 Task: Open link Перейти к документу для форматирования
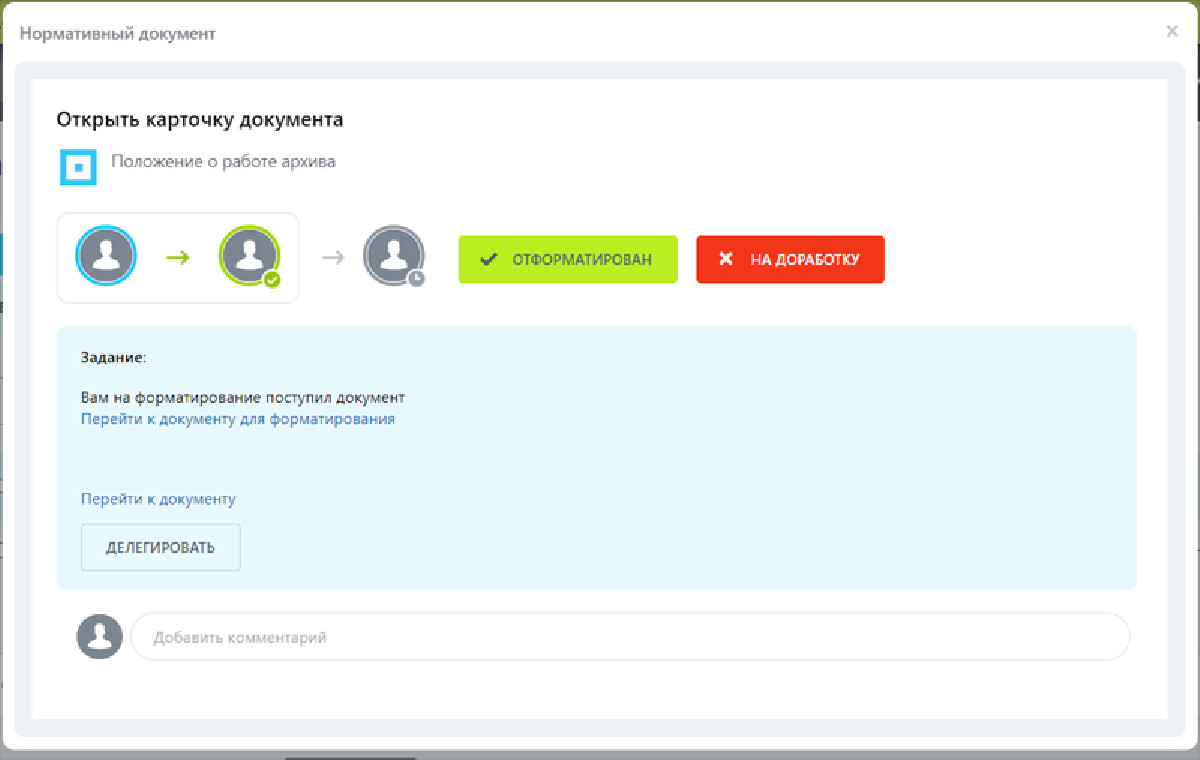pyautogui.click(x=238, y=419)
